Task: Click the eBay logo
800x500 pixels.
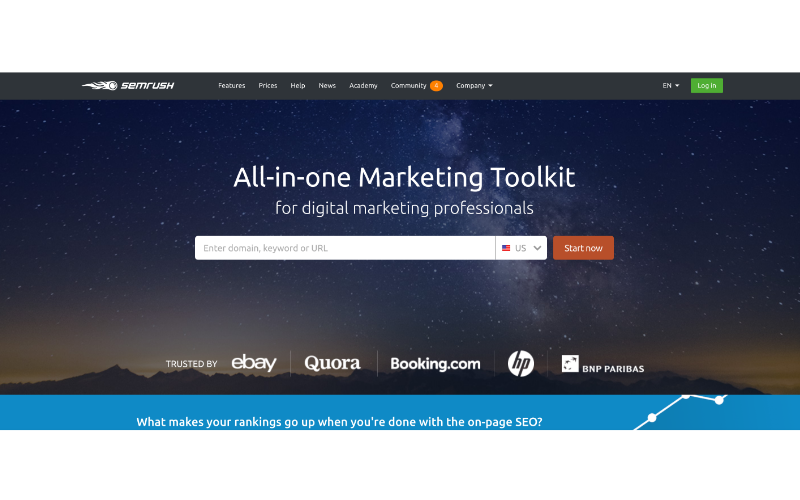Action: click(254, 363)
